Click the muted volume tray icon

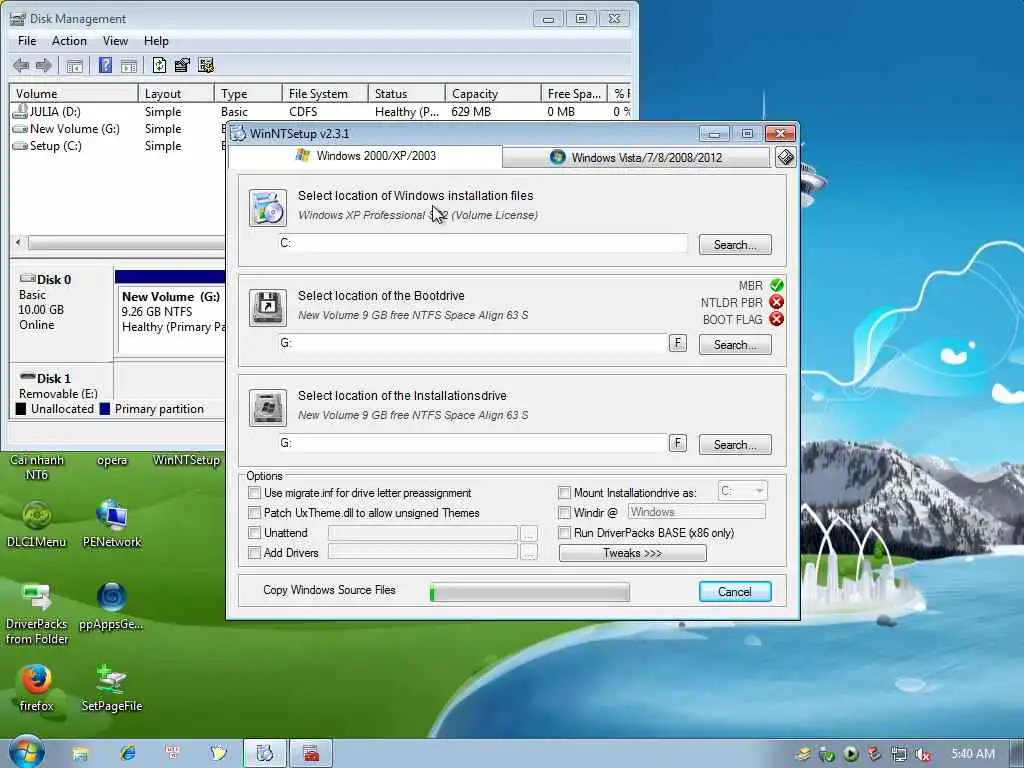coord(922,754)
